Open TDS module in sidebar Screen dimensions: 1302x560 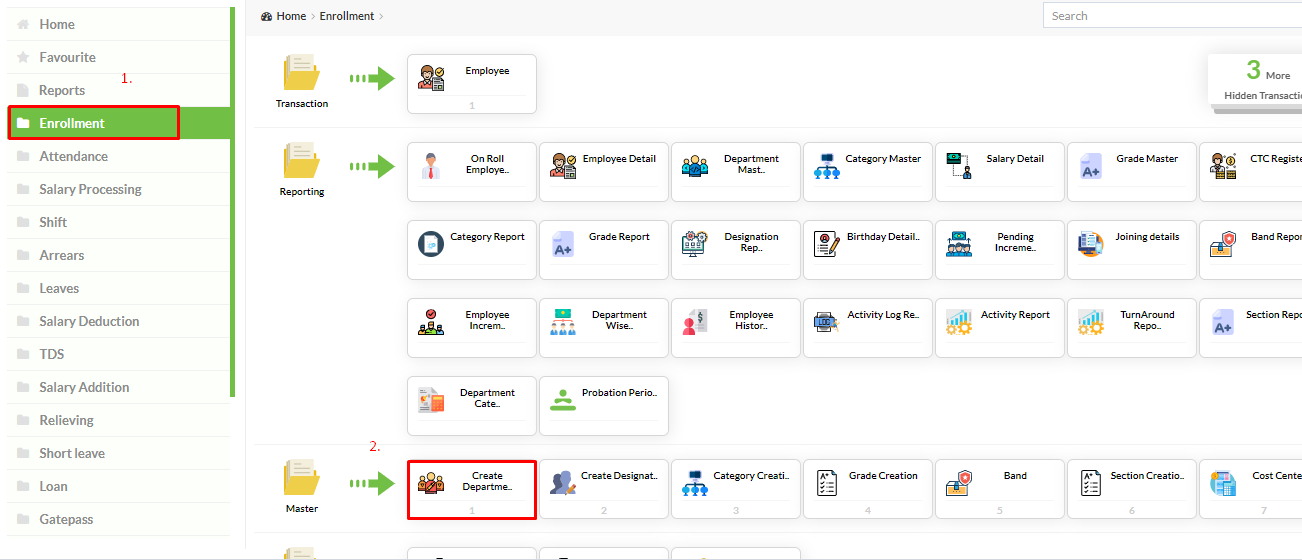coord(119,354)
